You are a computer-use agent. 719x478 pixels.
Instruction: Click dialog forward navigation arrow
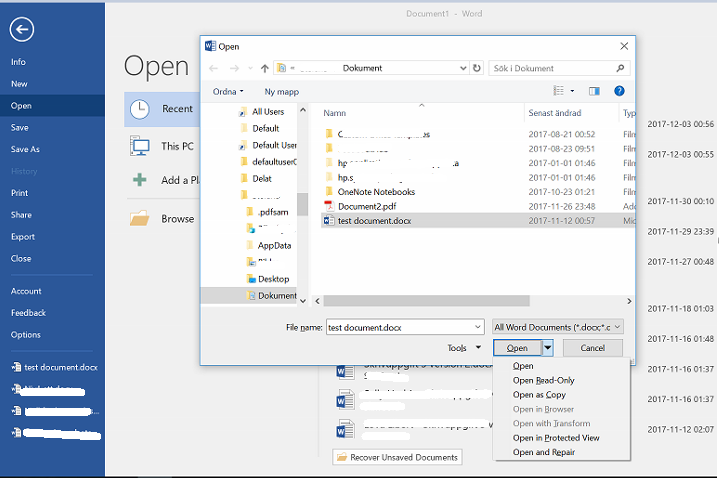[234, 68]
